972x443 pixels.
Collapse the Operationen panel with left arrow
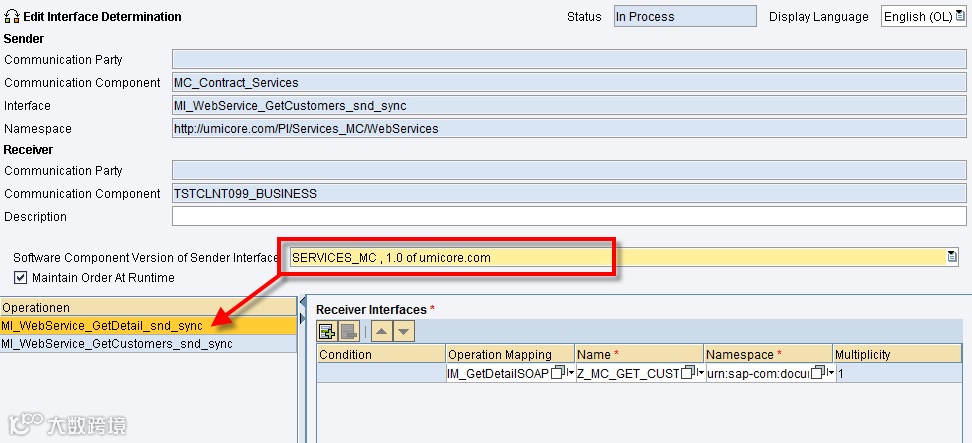(x=303, y=301)
